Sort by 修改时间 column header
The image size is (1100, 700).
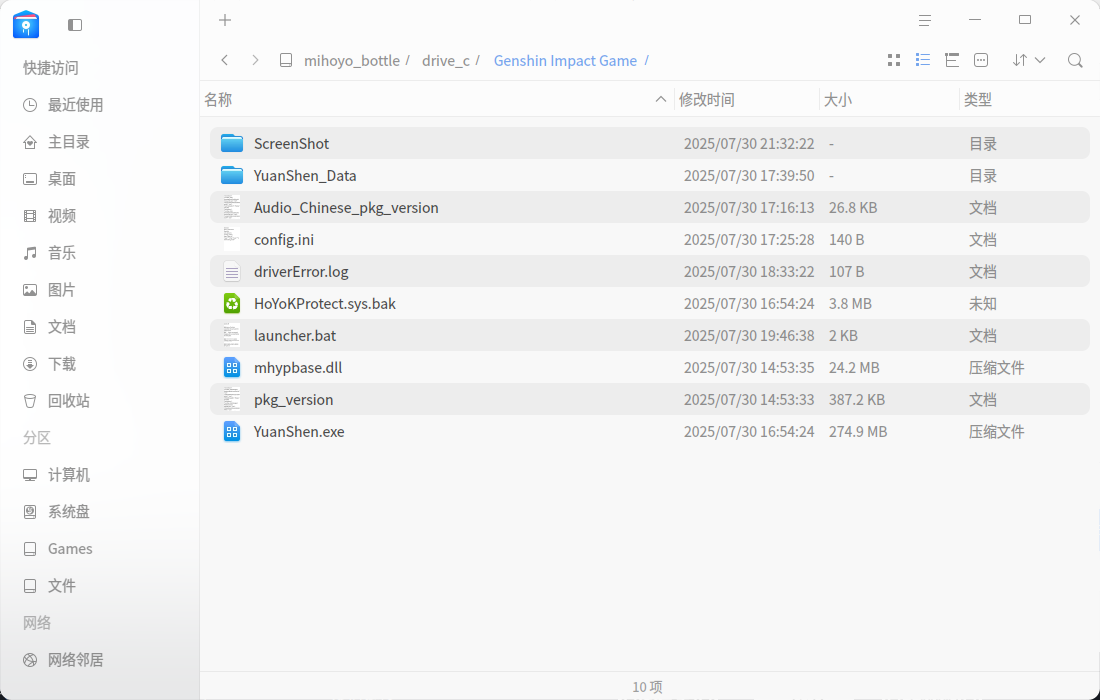pyautogui.click(x=706, y=100)
